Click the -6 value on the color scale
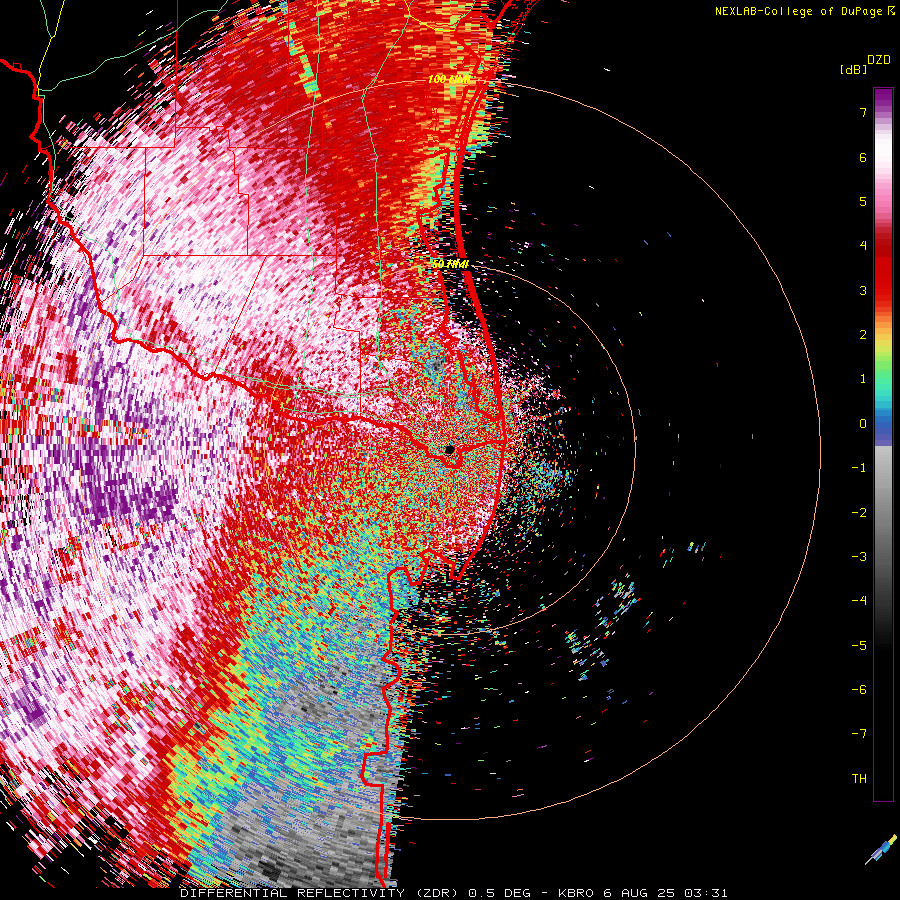900x900 pixels. coord(859,690)
